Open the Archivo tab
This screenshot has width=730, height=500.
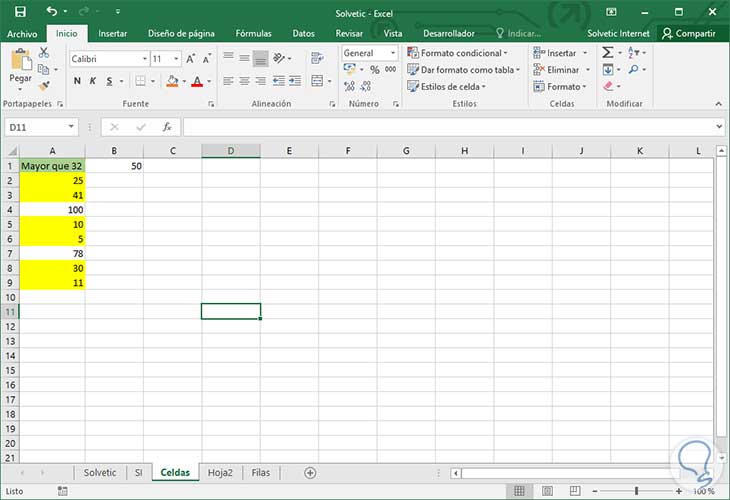point(22,34)
